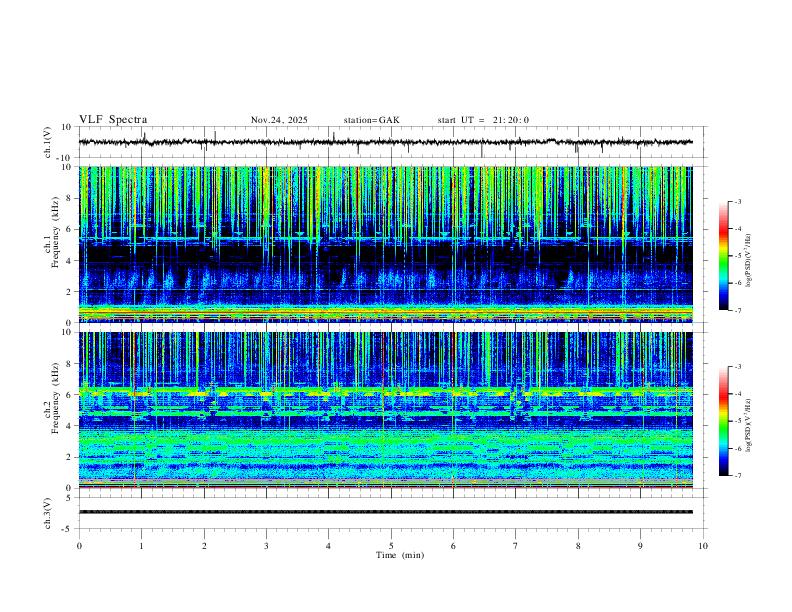The height and width of the screenshot is (612, 792).
Task: Click the "4" kHz tick of ch.2 spectrogram
Action: pos(69,426)
